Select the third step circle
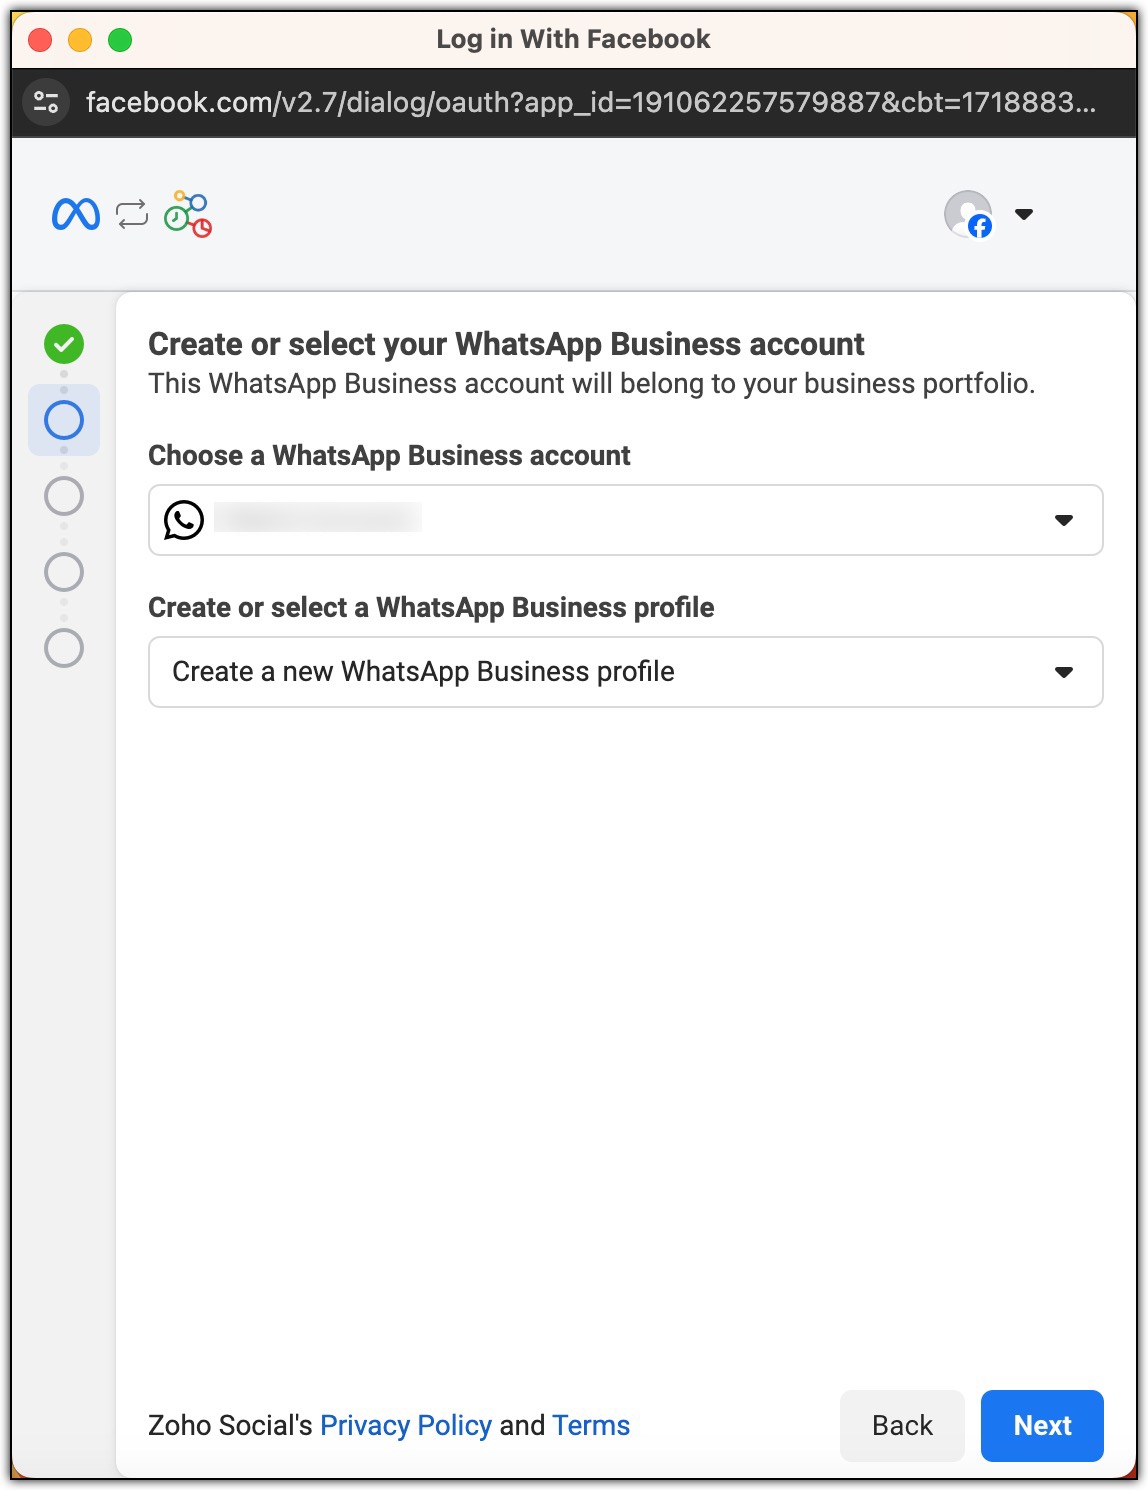1148x1490 pixels. 64,496
